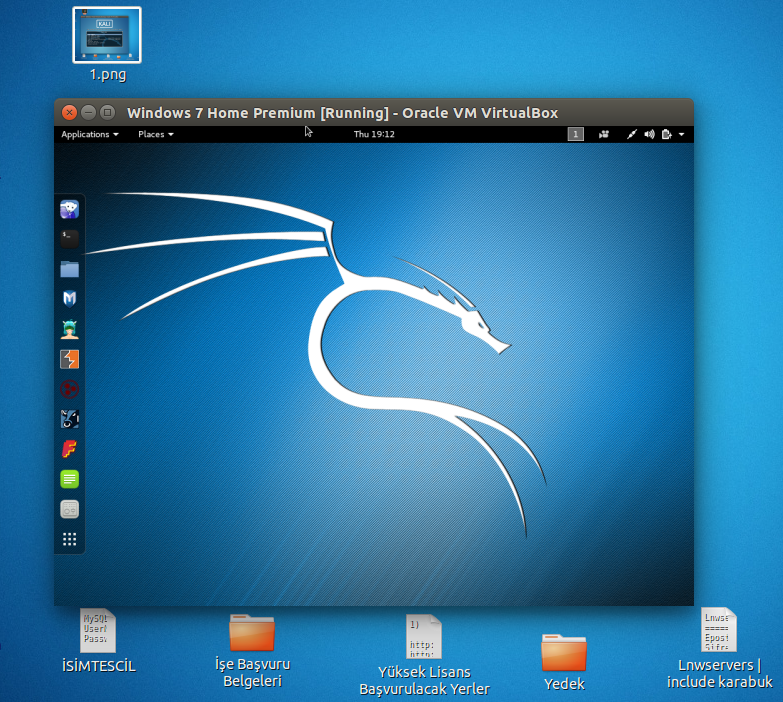Open the Applications menu in Kali

[x=90, y=134]
